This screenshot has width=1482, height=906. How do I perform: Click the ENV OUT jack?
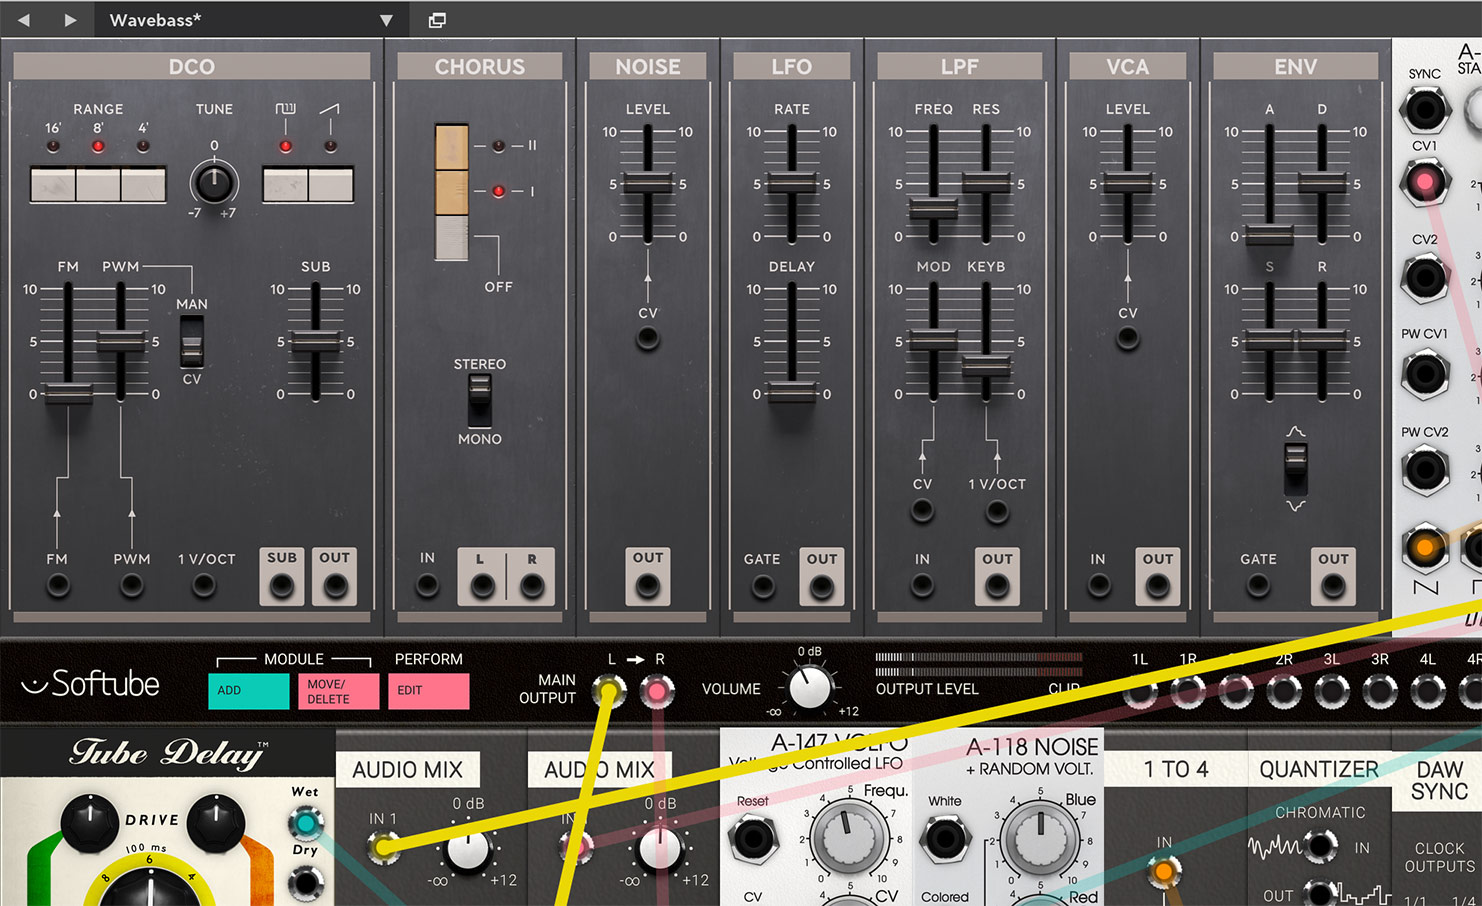(1333, 586)
